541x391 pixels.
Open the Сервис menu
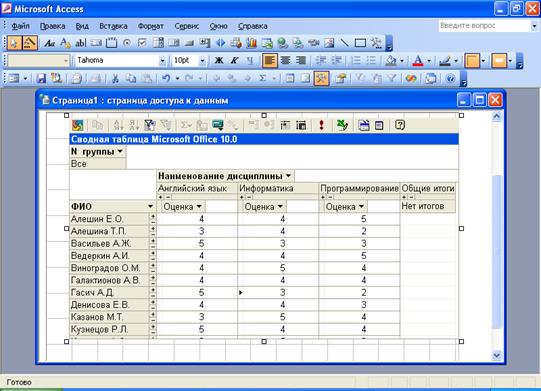(187, 26)
